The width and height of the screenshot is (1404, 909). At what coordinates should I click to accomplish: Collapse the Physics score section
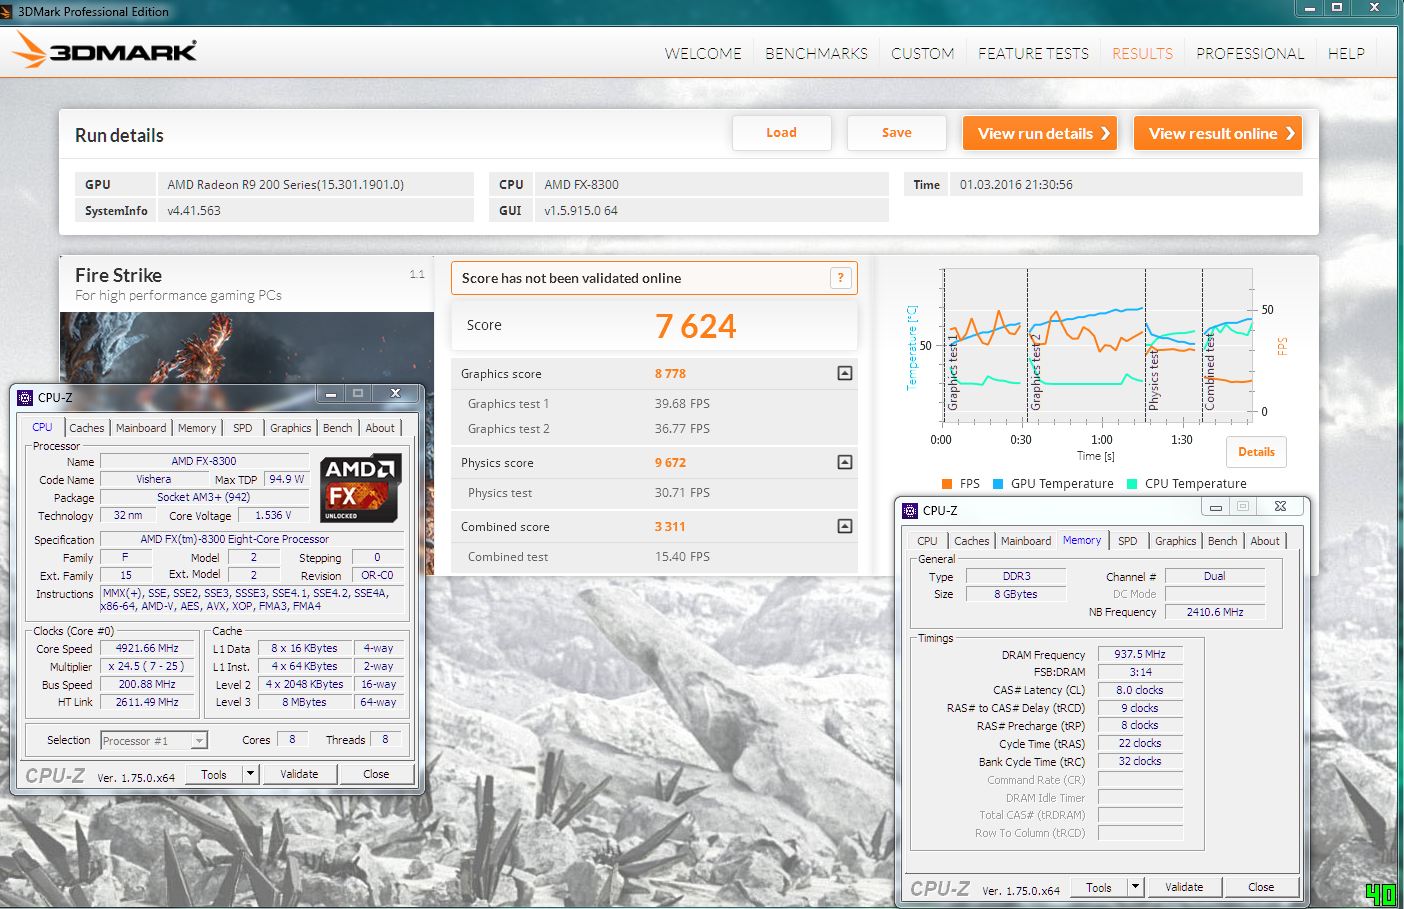pyautogui.click(x=845, y=462)
